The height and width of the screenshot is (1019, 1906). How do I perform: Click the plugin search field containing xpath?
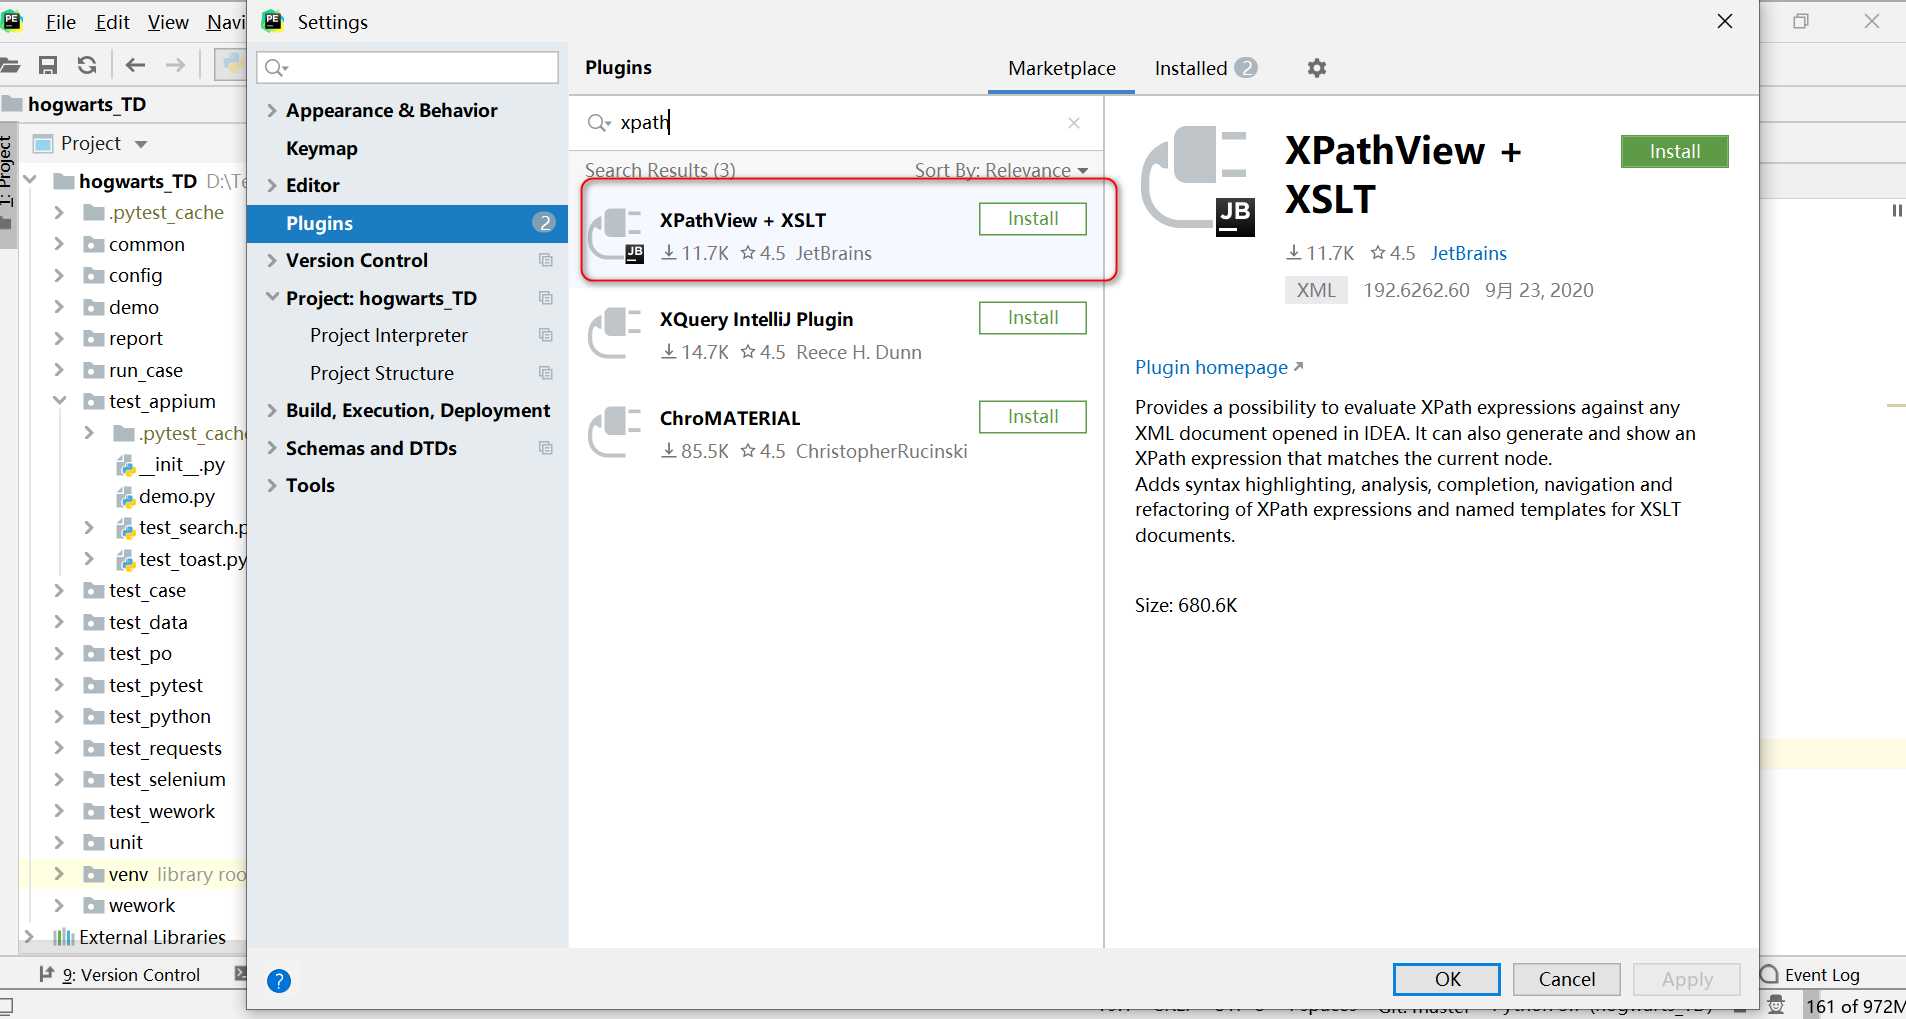tap(836, 123)
